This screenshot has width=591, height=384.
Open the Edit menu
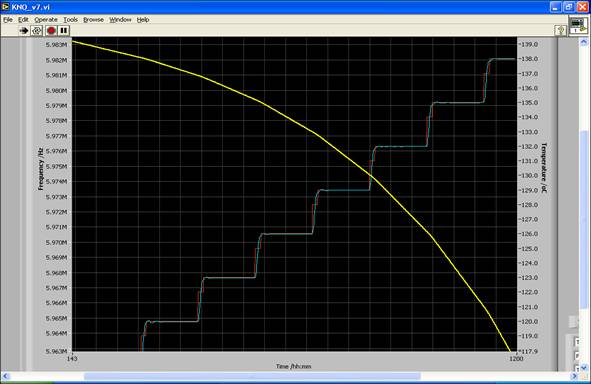(23, 20)
